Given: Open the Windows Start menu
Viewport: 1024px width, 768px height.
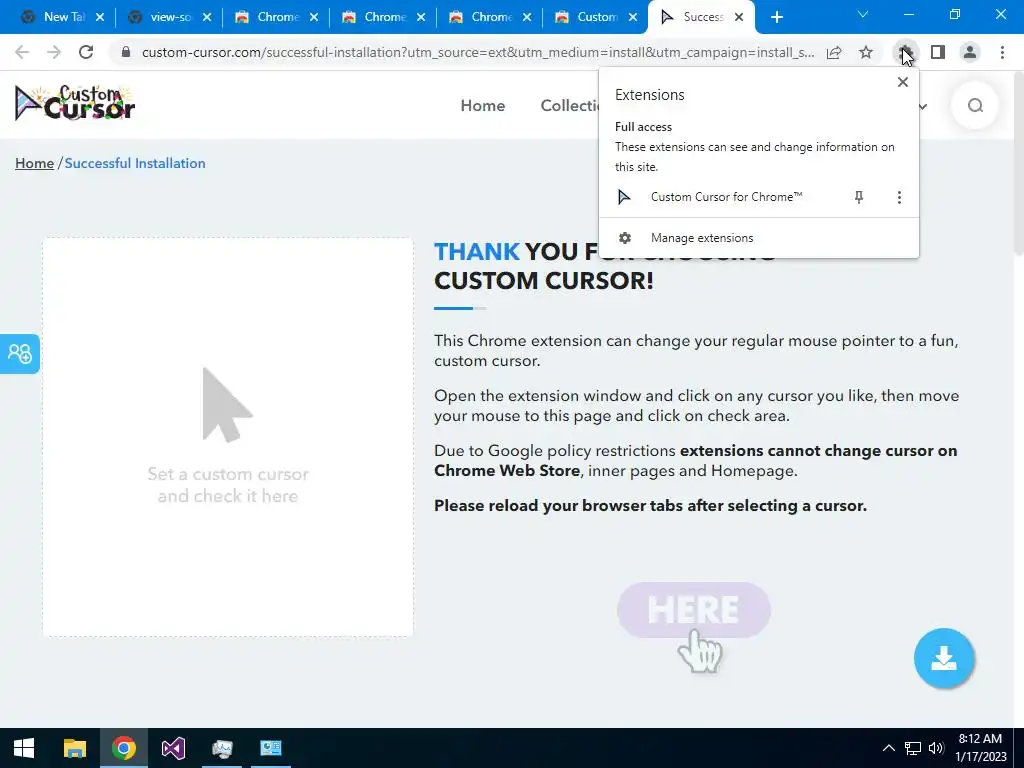Looking at the screenshot, I should (24, 748).
